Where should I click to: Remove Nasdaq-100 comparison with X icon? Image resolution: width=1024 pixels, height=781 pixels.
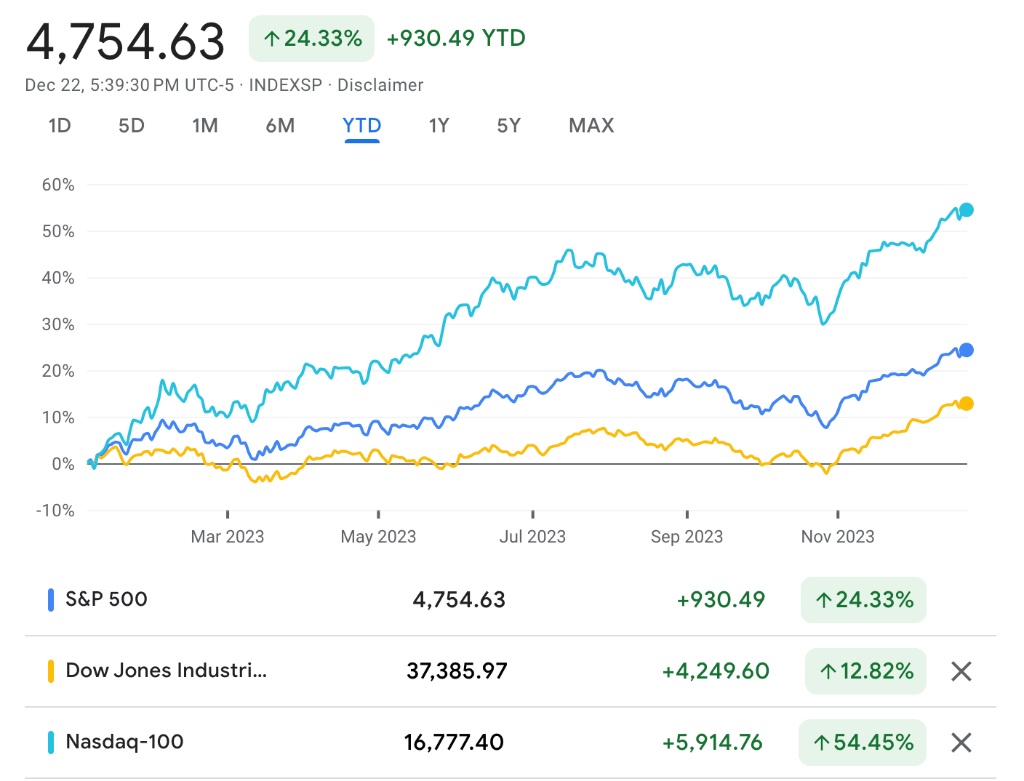(x=960, y=742)
